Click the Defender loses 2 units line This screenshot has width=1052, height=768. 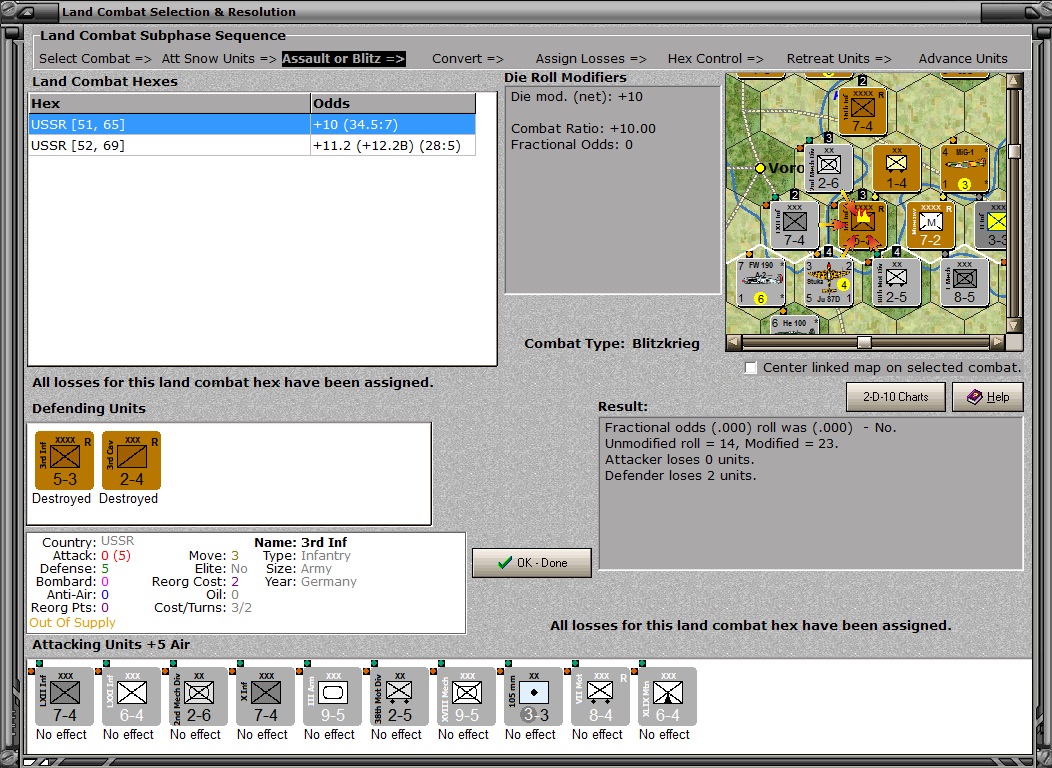click(680, 476)
